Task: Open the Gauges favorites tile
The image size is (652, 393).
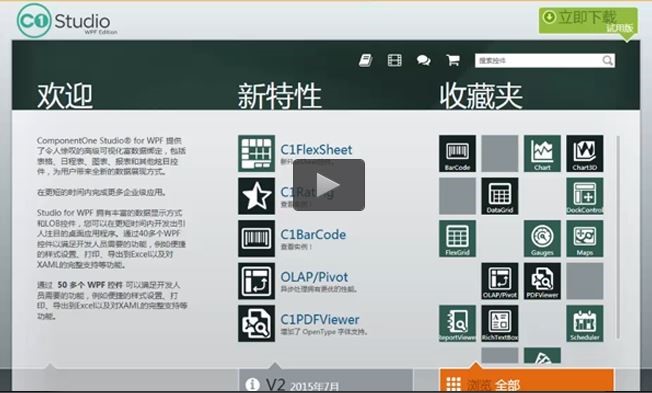Action: click(x=542, y=239)
